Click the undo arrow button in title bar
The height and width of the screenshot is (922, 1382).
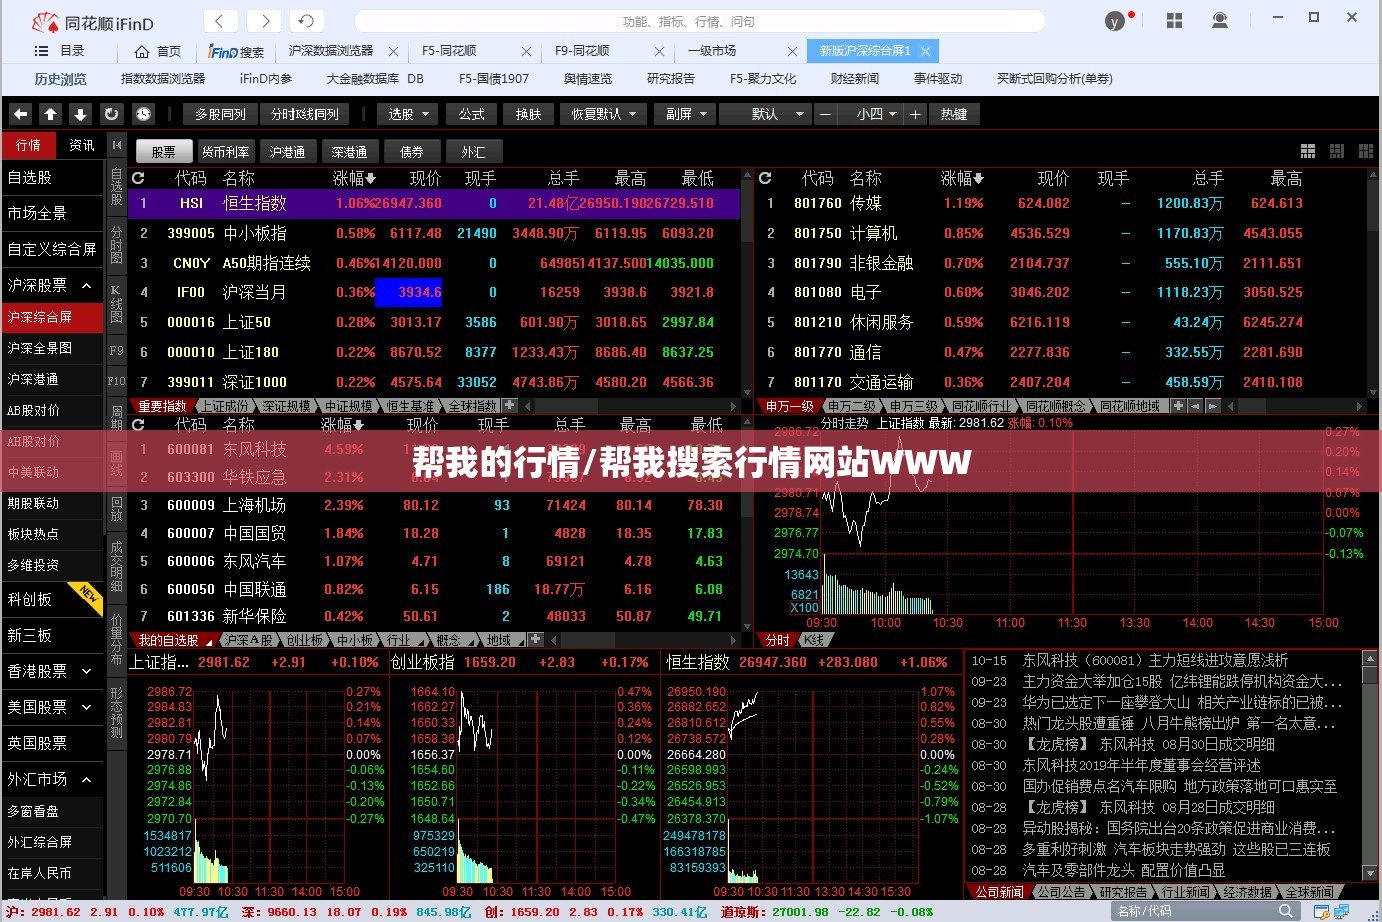point(306,20)
